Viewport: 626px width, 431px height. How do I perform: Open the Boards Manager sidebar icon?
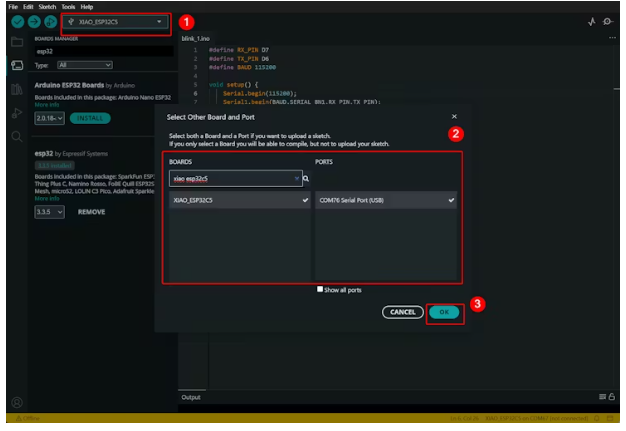17,65
